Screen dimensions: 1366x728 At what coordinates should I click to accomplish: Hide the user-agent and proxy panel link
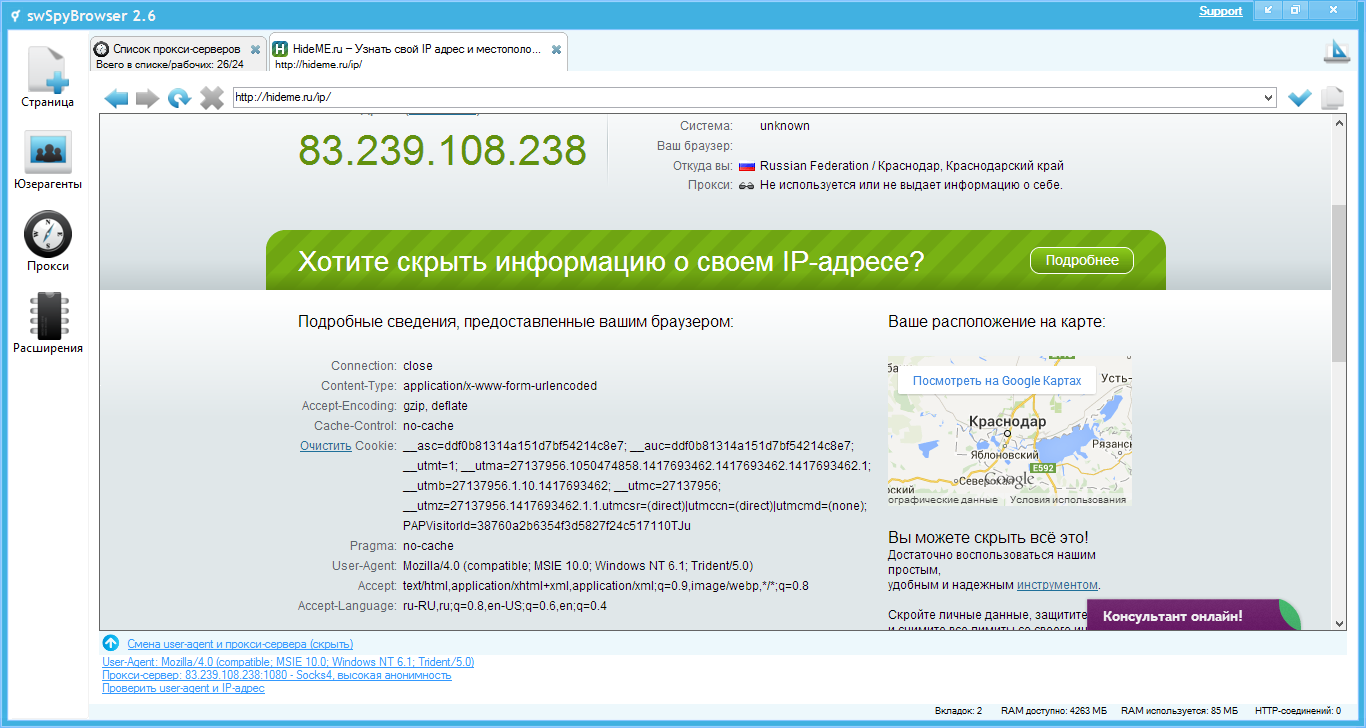[240, 644]
